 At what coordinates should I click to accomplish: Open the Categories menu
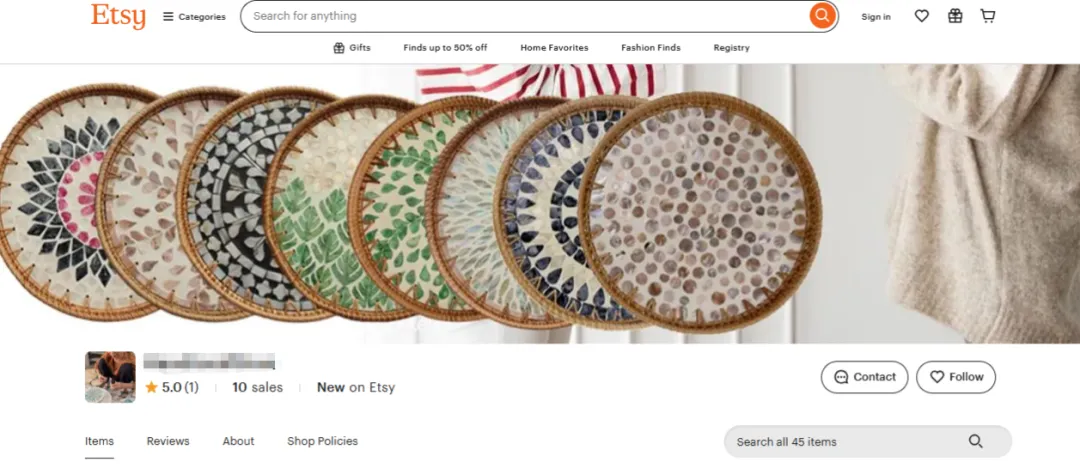194,17
